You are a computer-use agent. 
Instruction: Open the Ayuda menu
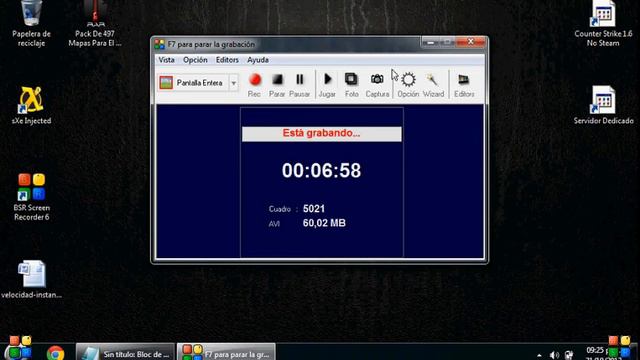point(258,60)
